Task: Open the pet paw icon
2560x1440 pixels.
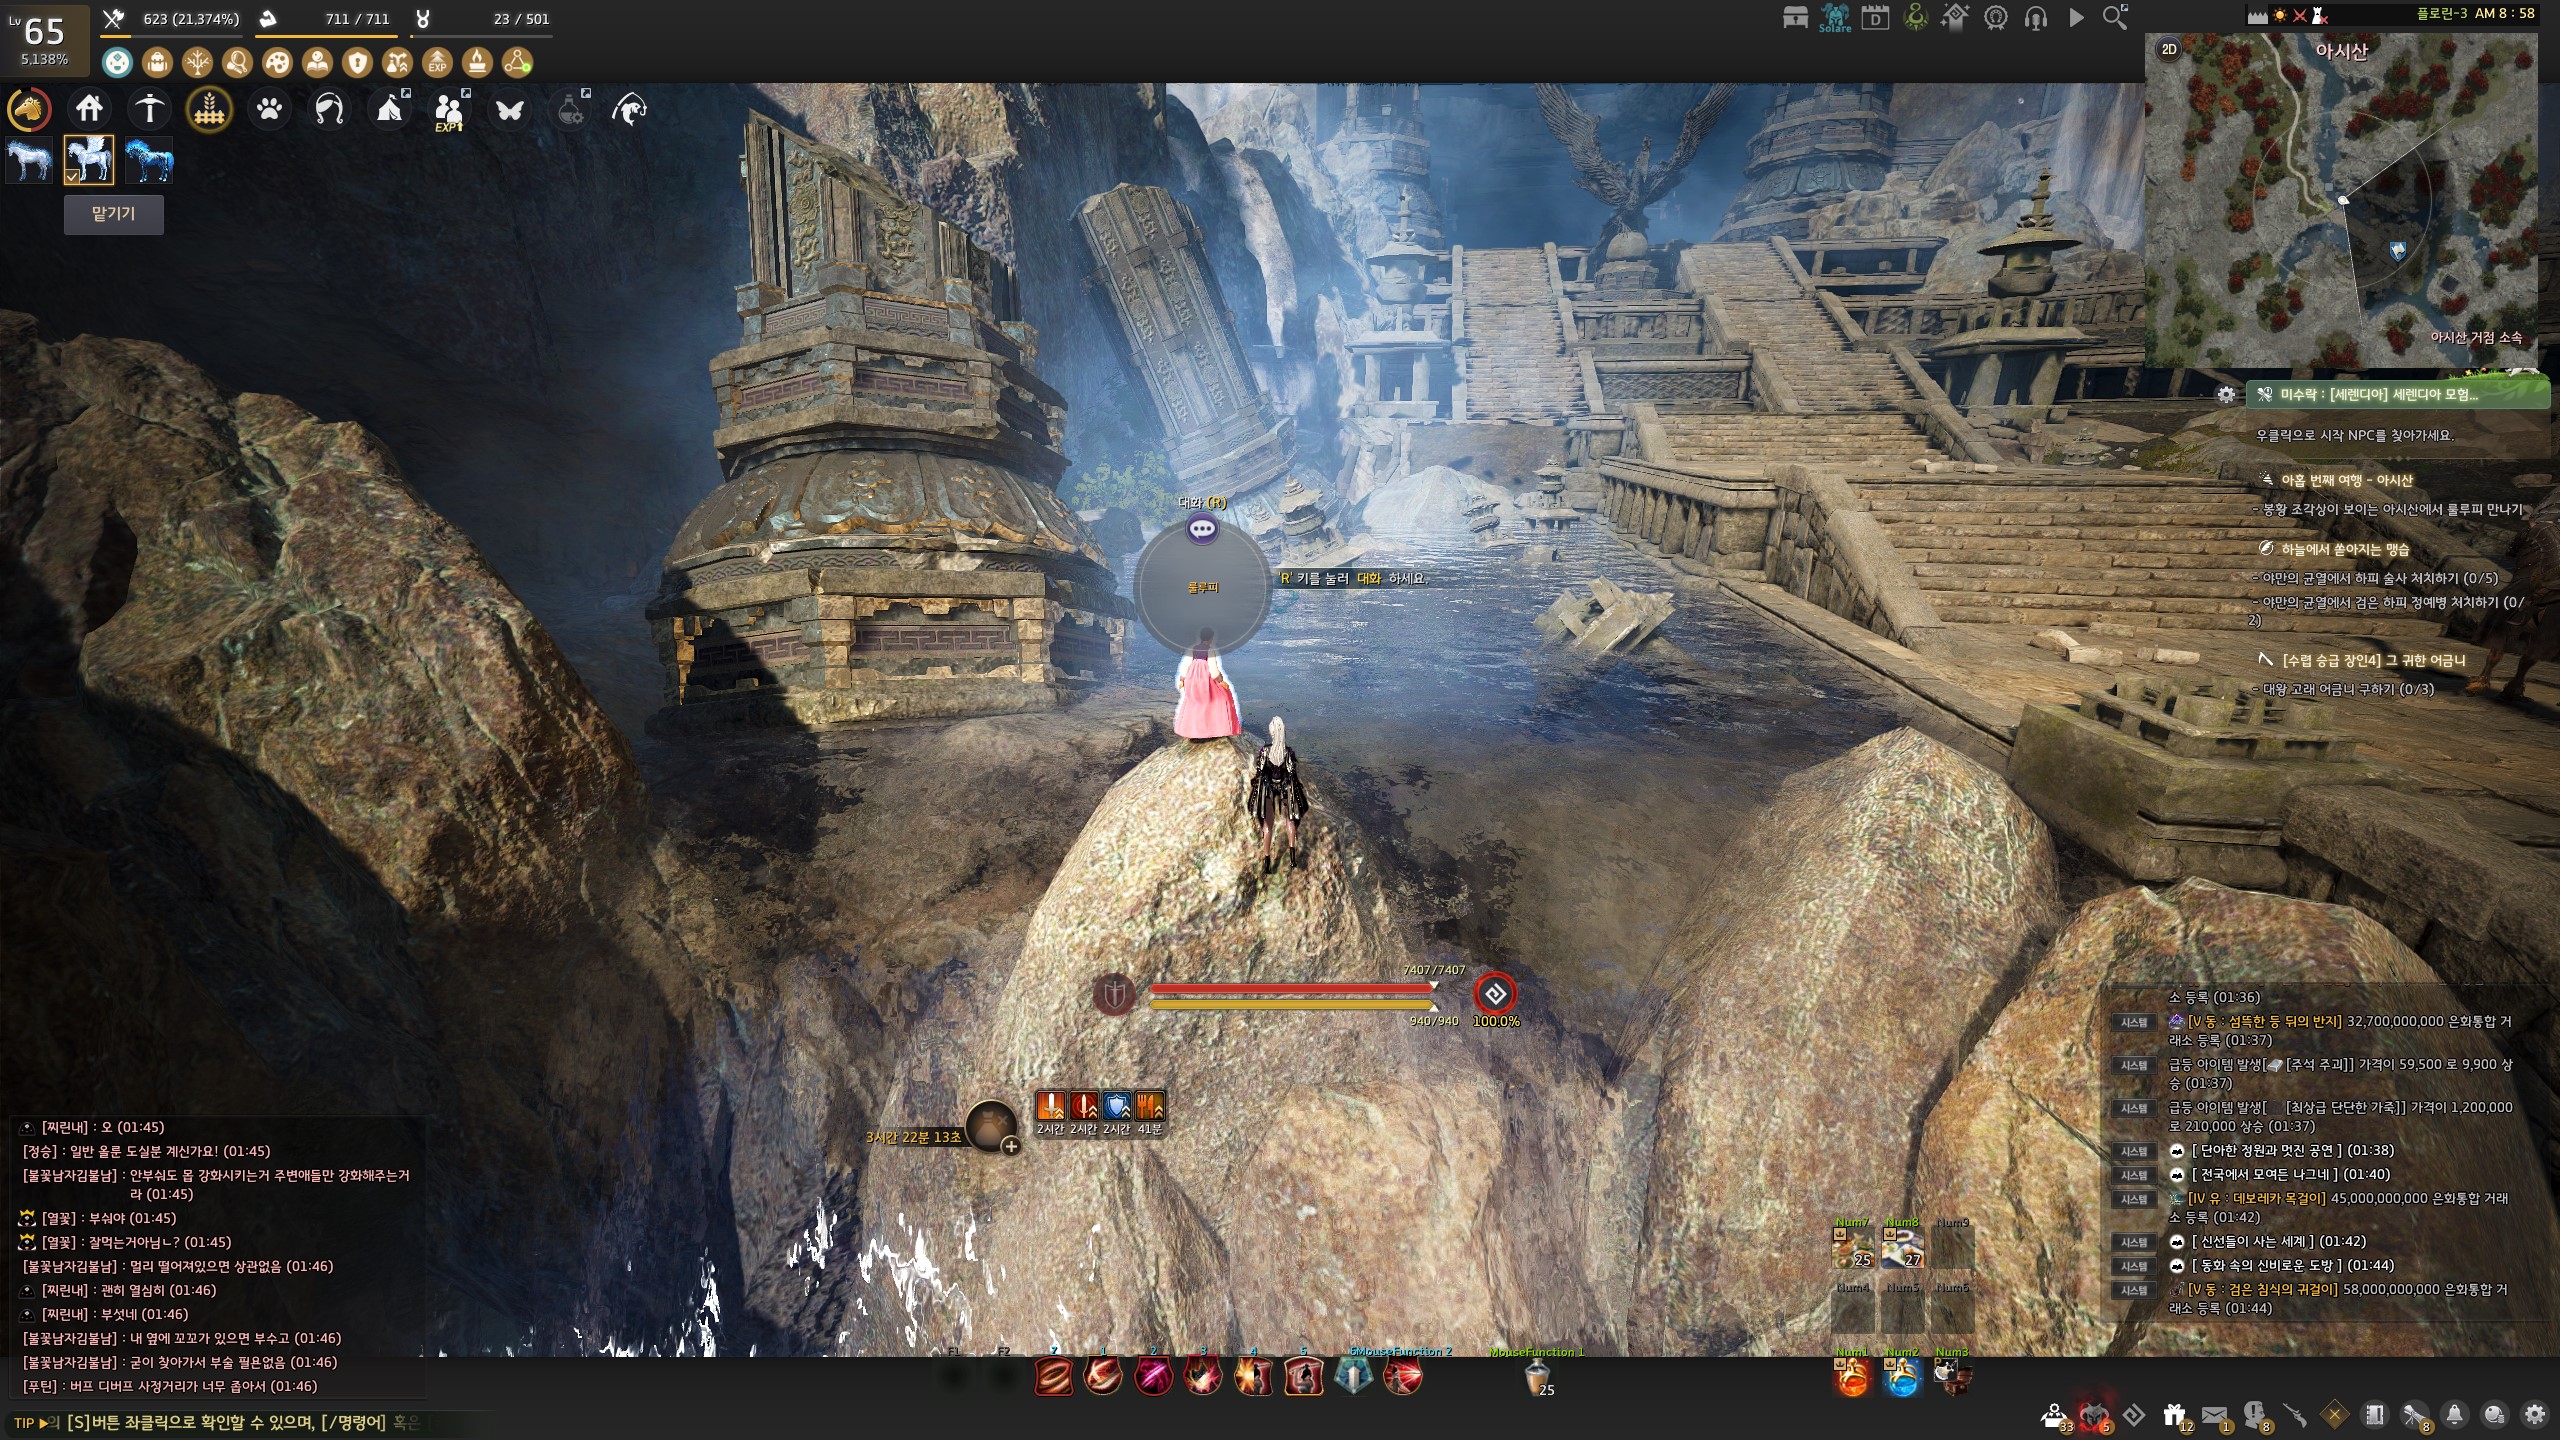Action: click(x=270, y=109)
